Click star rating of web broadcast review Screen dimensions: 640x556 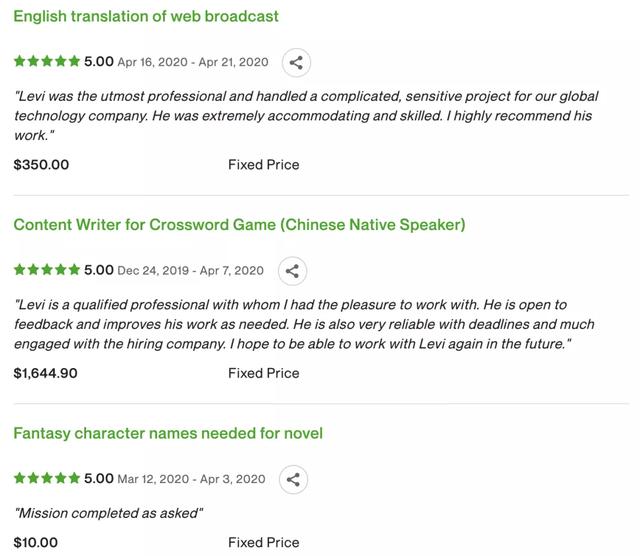pos(47,61)
